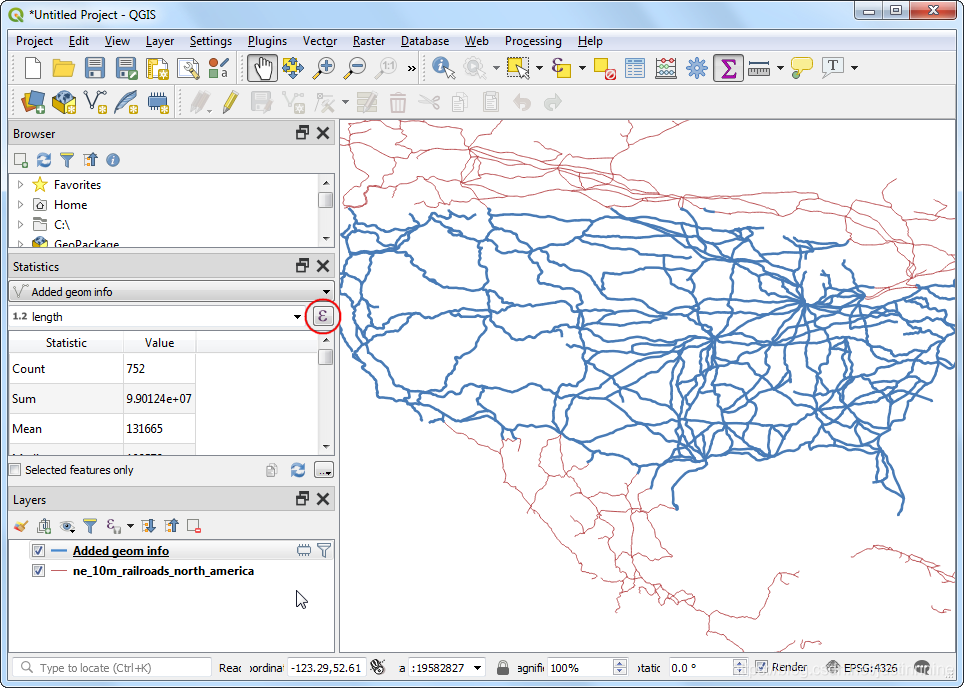Save the project with the floppy disk icon
The height and width of the screenshot is (688, 964).
pos(95,68)
